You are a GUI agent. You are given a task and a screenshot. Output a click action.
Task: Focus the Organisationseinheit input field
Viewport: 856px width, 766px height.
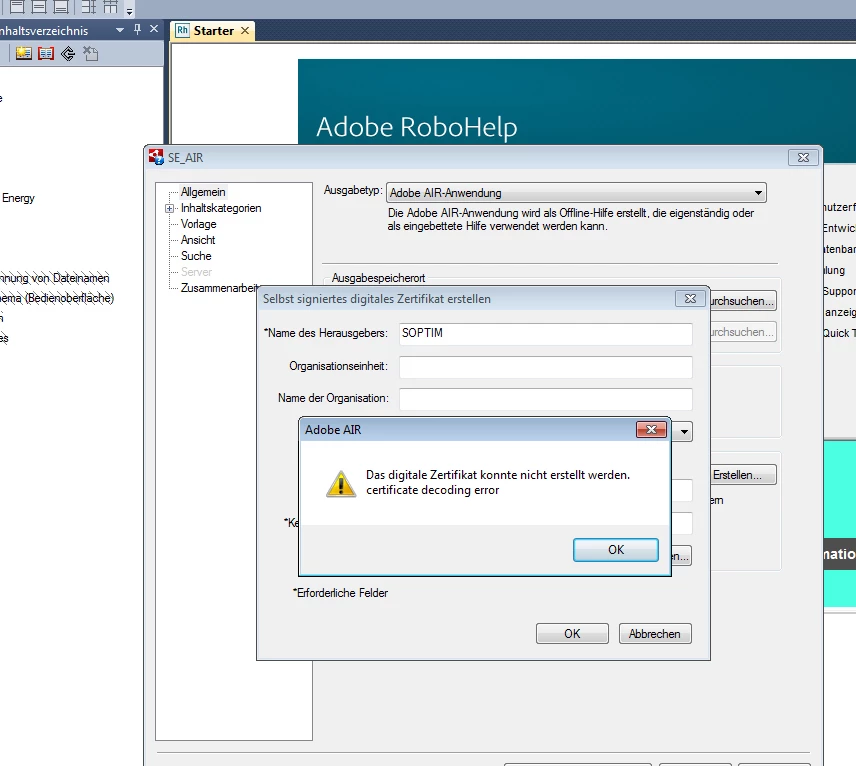[x=545, y=367]
